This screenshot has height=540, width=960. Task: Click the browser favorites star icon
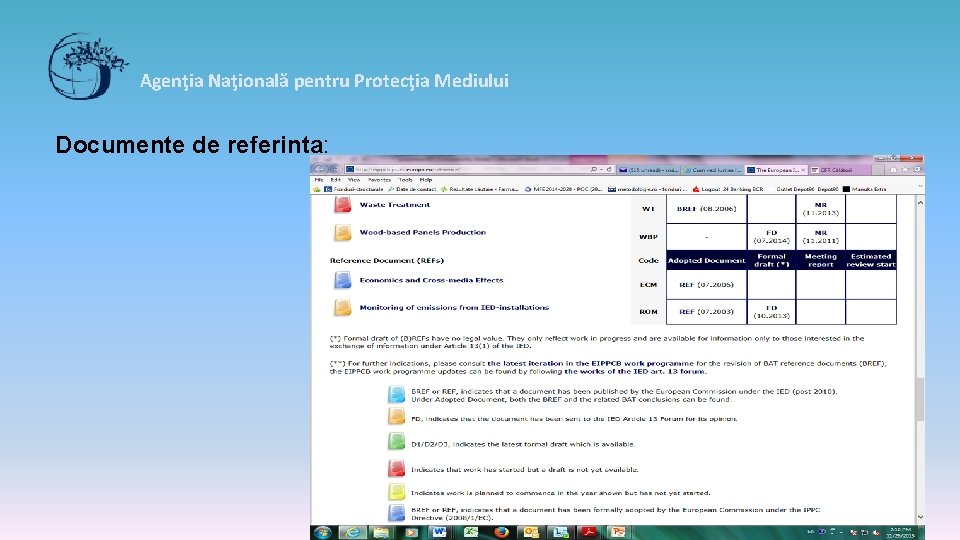pyautogui.click(x=905, y=170)
